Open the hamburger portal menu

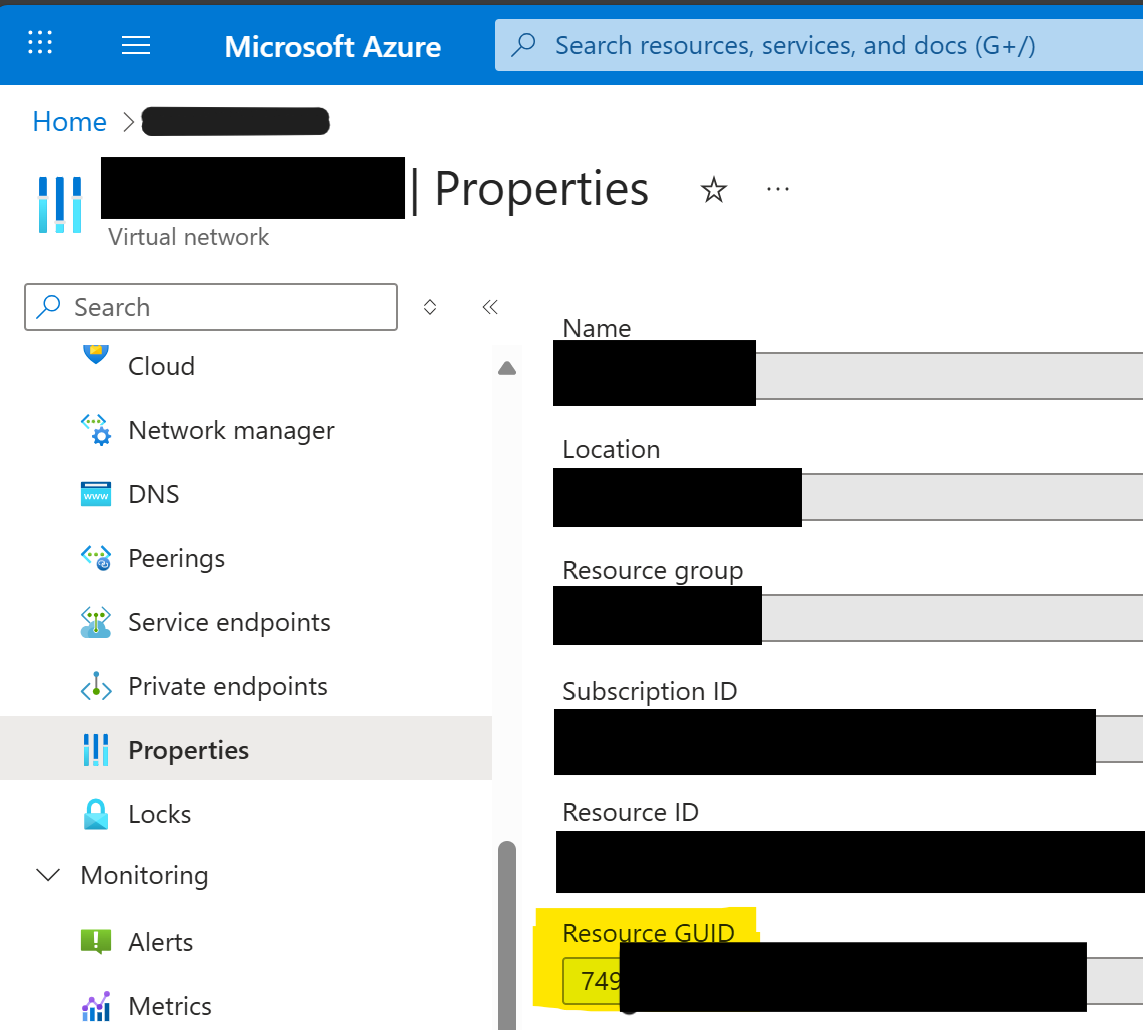(136, 44)
